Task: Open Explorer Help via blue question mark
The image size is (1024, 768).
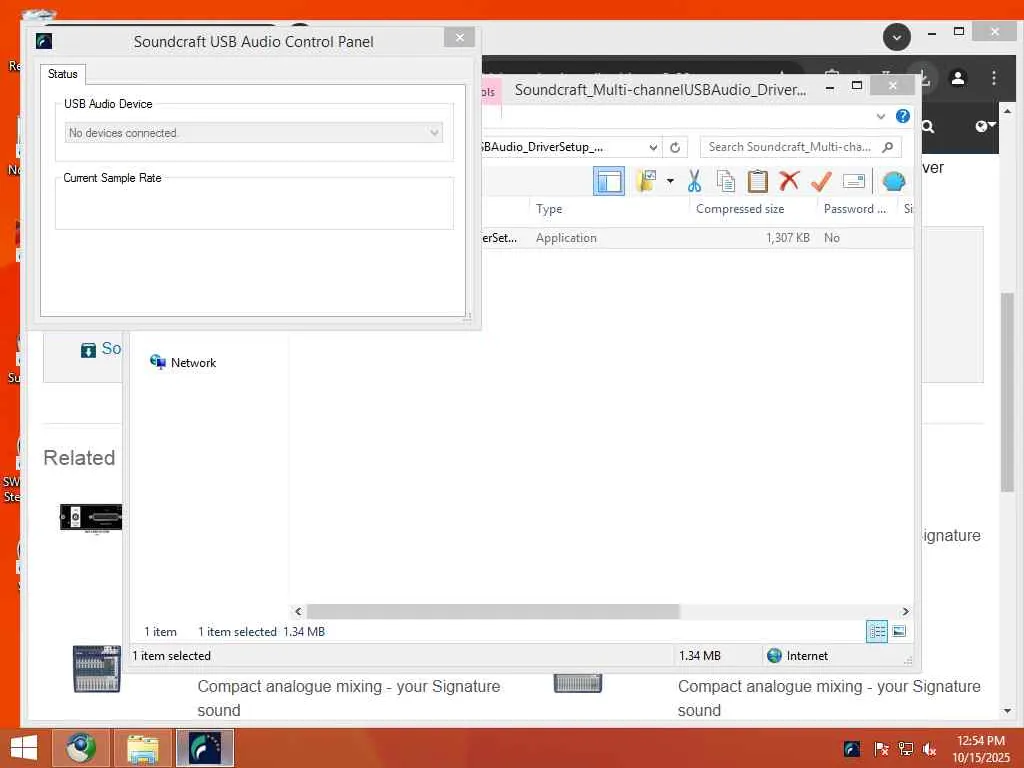Action: [903, 116]
